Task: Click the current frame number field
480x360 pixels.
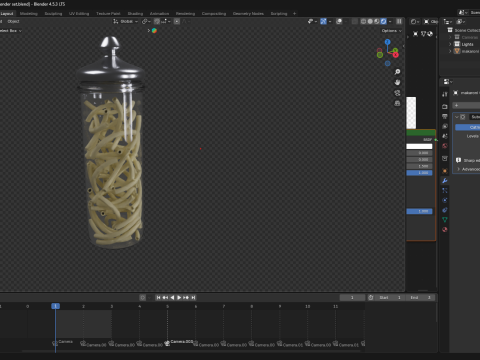Action: [x=352, y=297]
